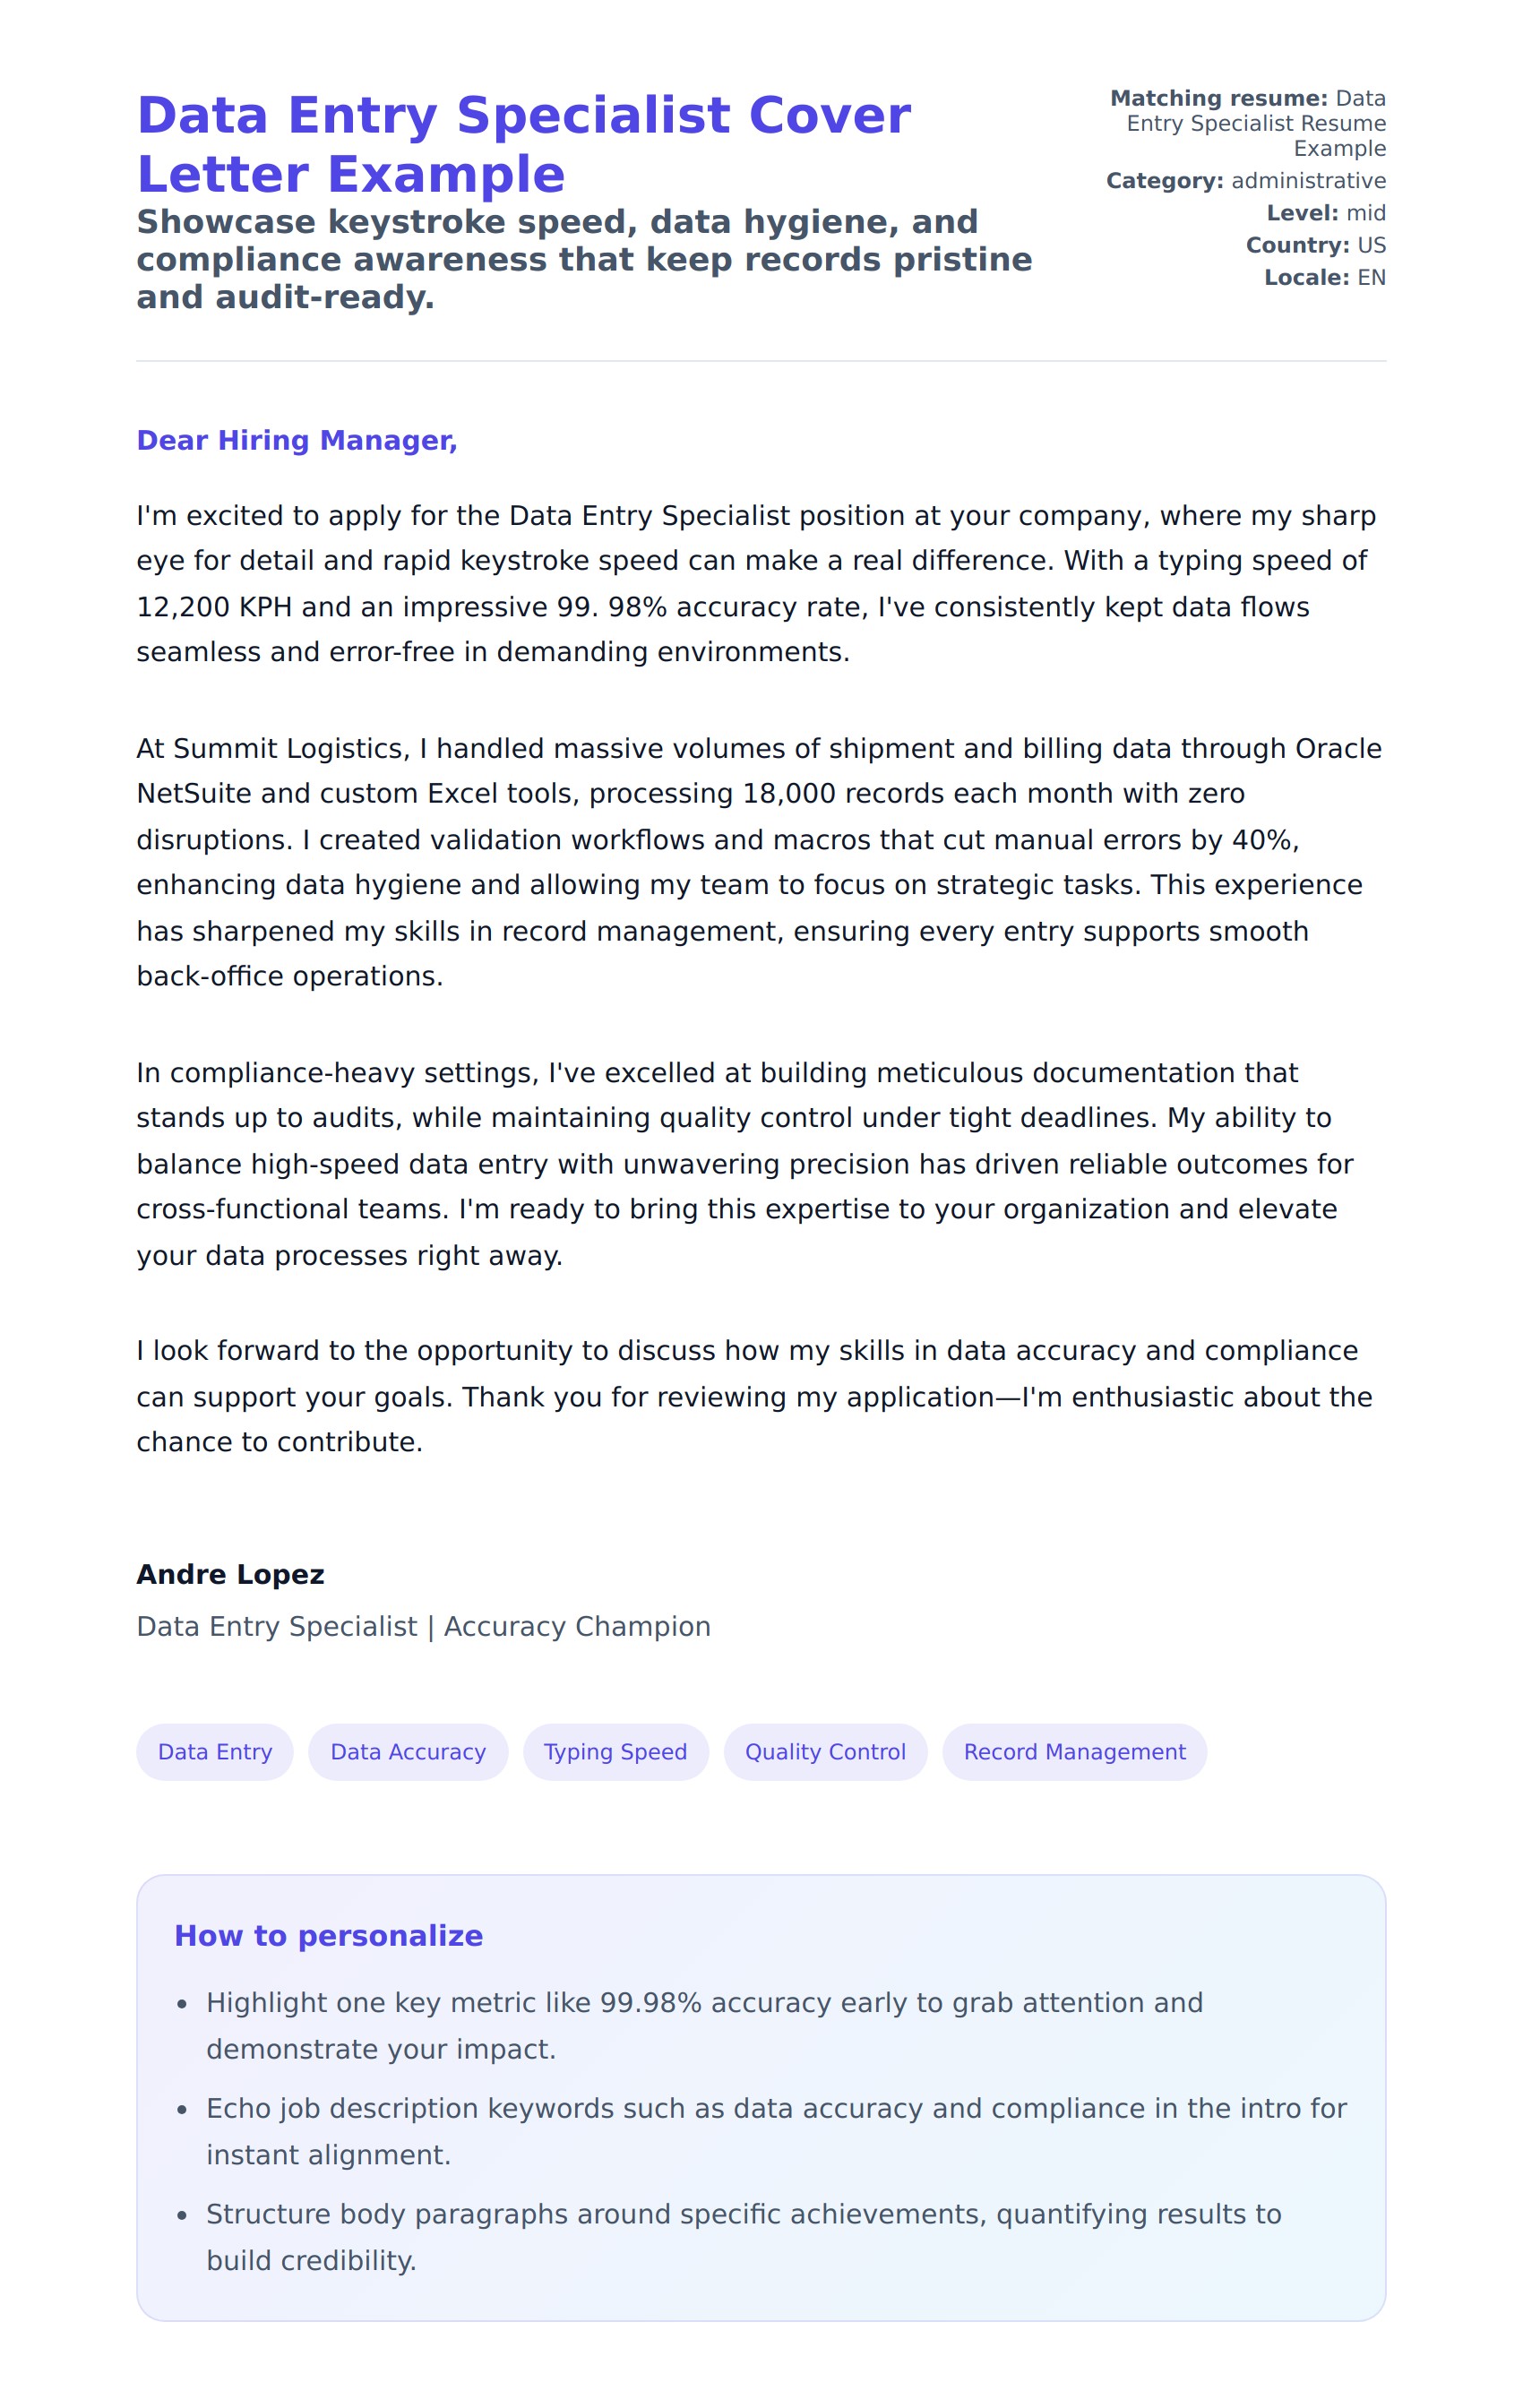Screen dimensions: 1523x2408
Task: Click the Country: US metadata line
Action: point(1315,245)
